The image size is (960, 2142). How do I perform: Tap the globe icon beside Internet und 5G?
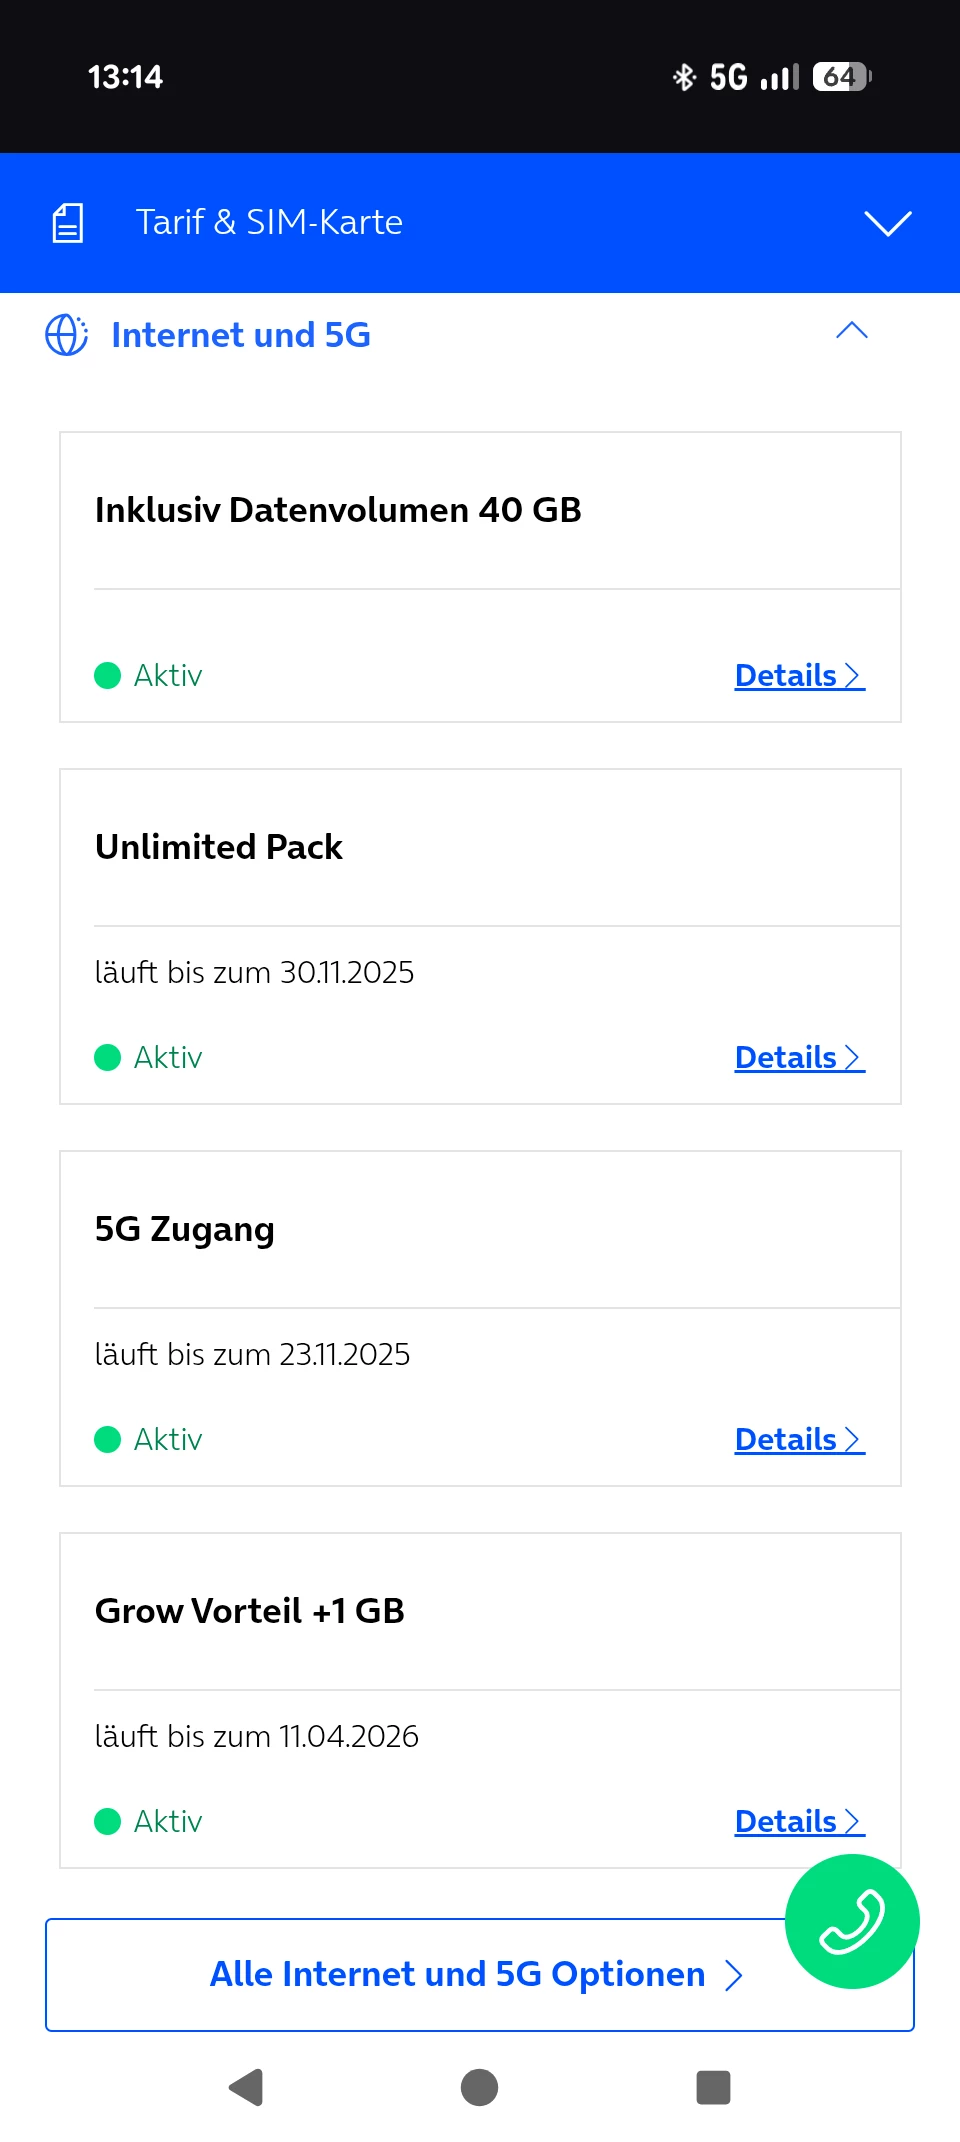(67, 335)
